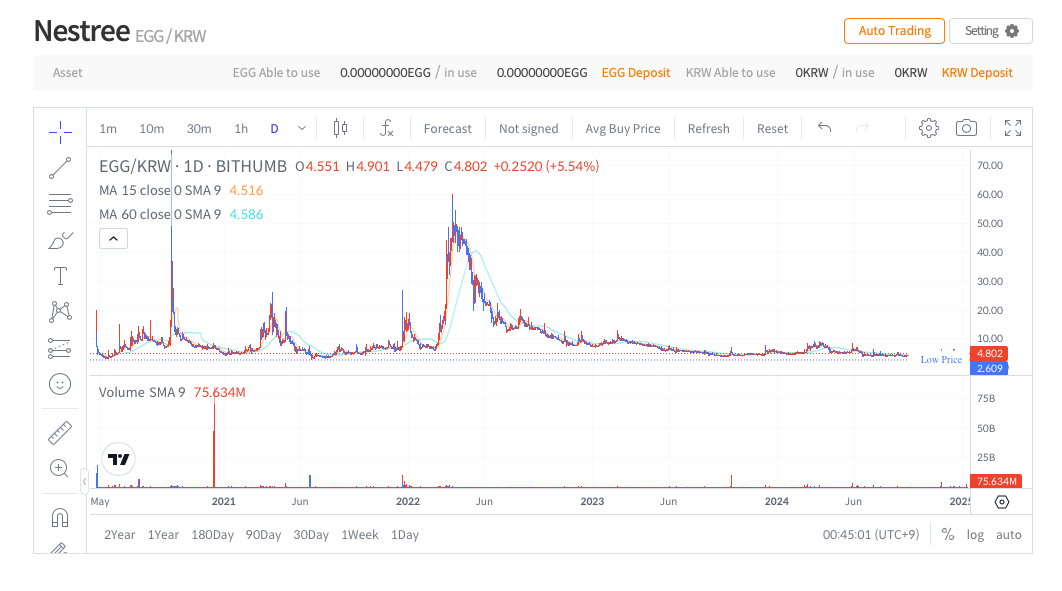Image resolution: width=1062 pixels, height=591 pixels.
Task: Enable the magnet snapping tool
Action: pos(60,517)
